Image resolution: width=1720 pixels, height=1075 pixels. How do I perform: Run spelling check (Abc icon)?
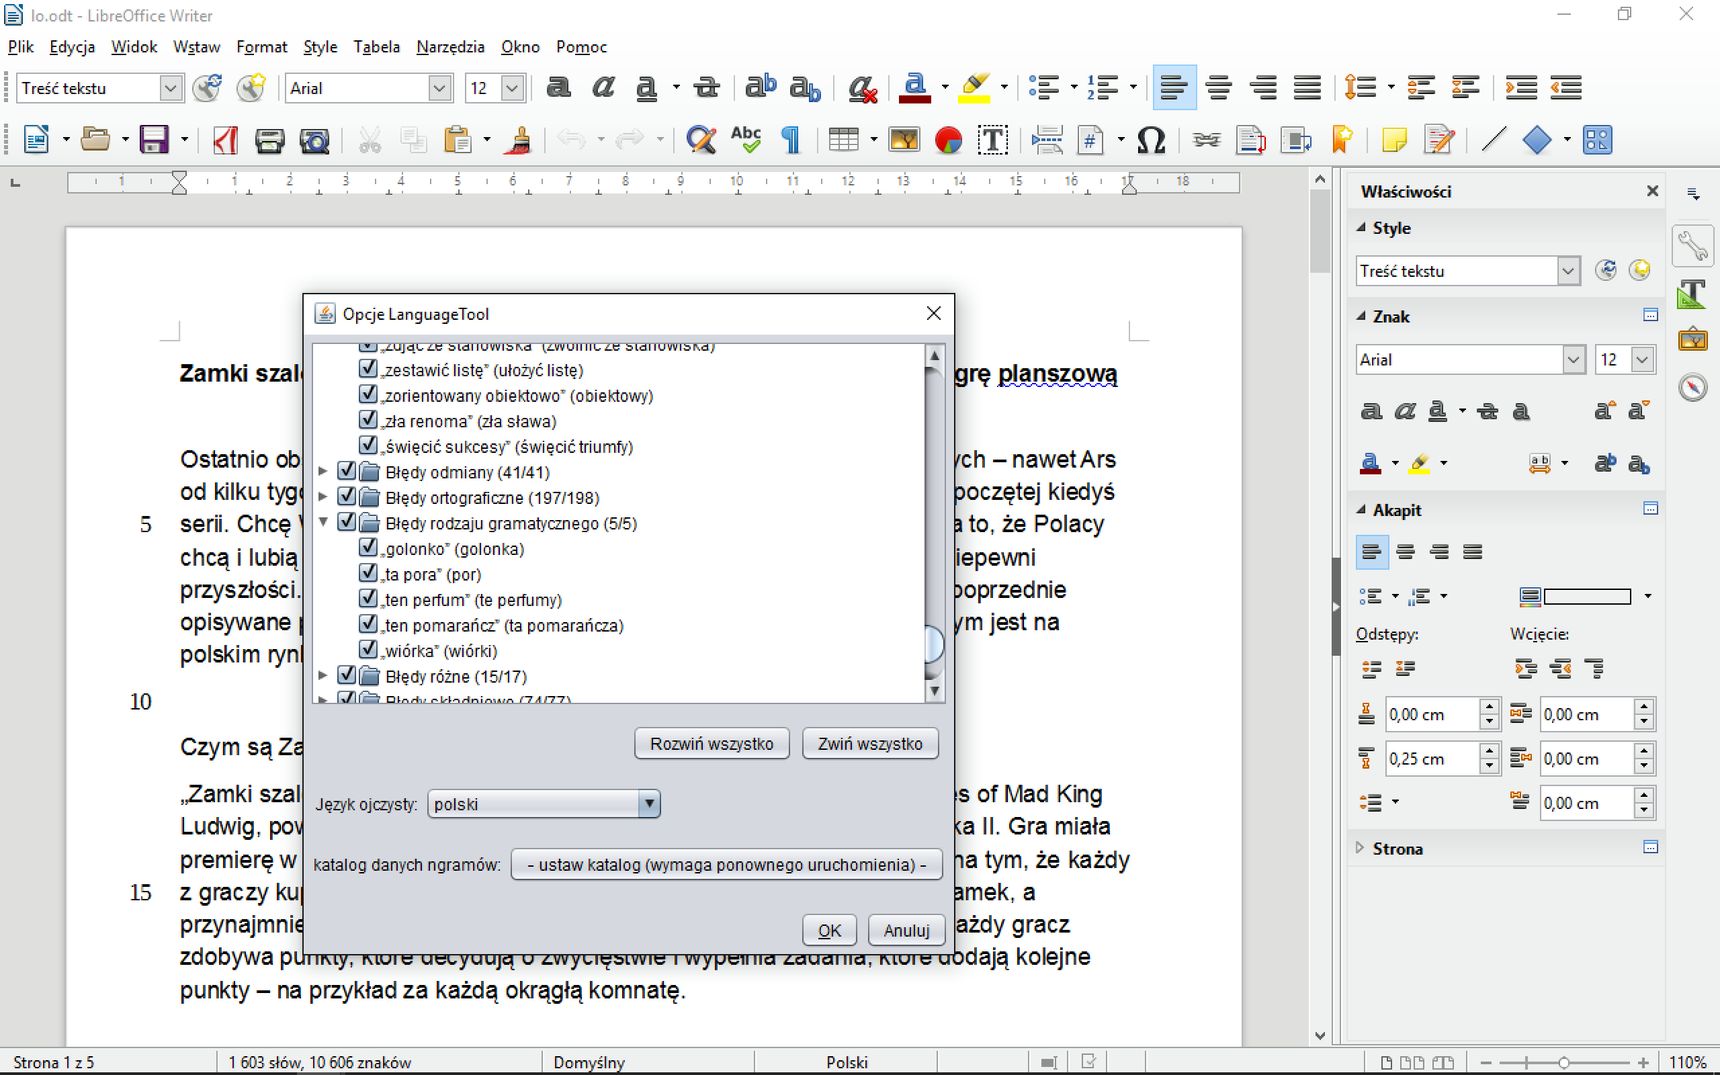[x=746, y=140]
